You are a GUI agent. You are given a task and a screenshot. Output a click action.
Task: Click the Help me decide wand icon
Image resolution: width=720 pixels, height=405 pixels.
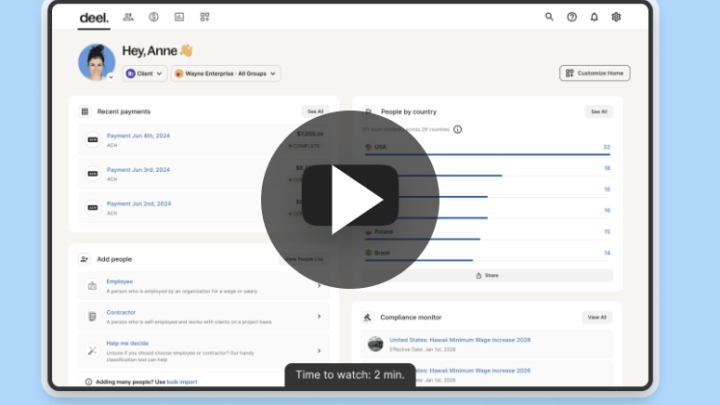pyautogui.click(x=92, y=351)
